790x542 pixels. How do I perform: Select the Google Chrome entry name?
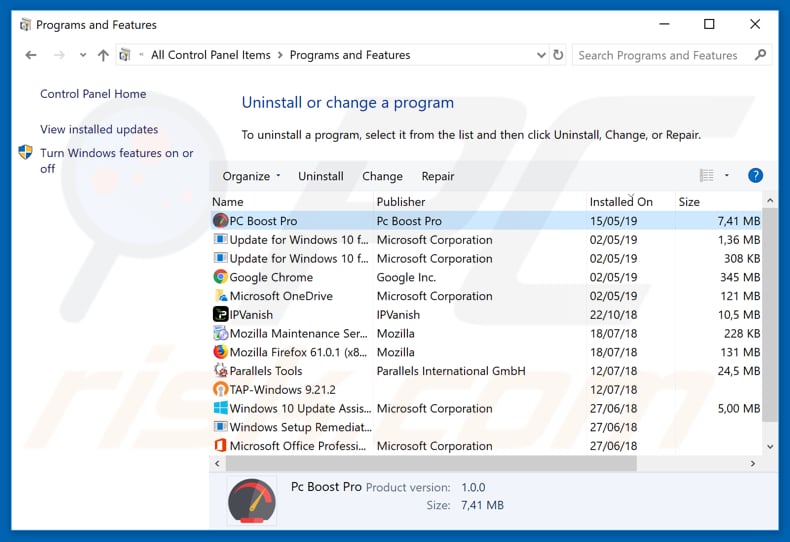pos(271,277)
